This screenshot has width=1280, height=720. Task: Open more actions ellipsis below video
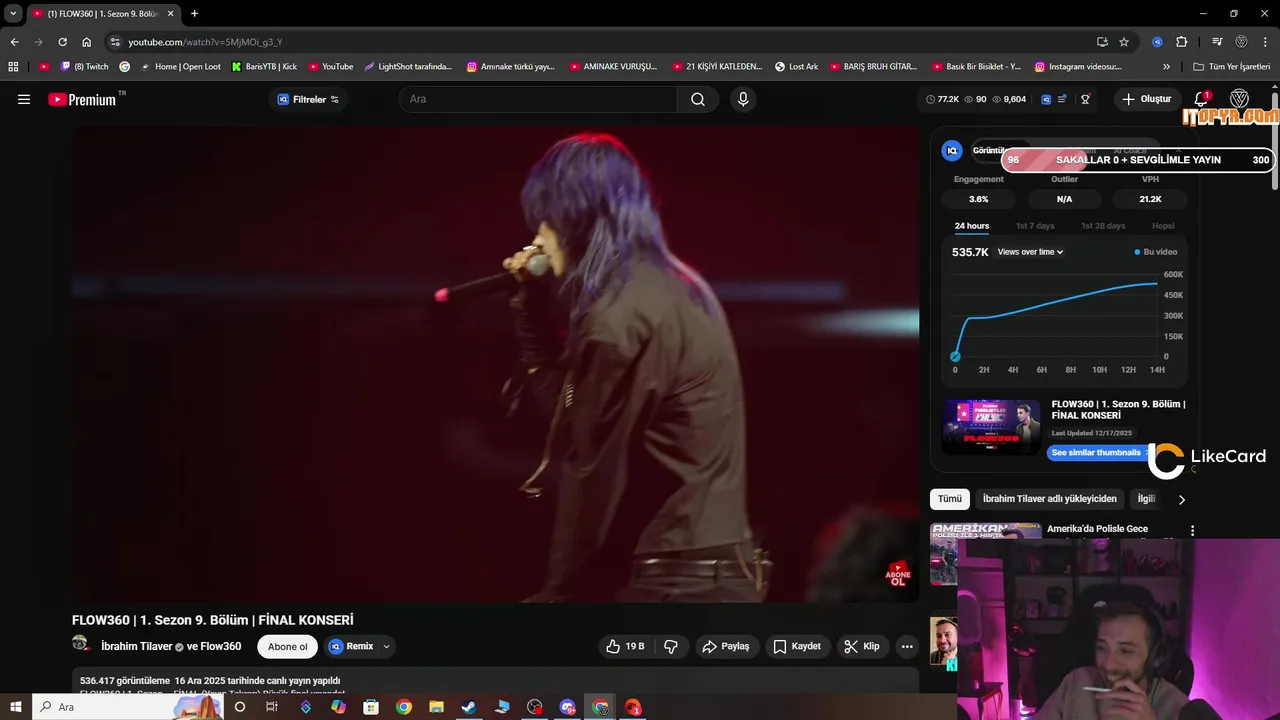point(907,647)
